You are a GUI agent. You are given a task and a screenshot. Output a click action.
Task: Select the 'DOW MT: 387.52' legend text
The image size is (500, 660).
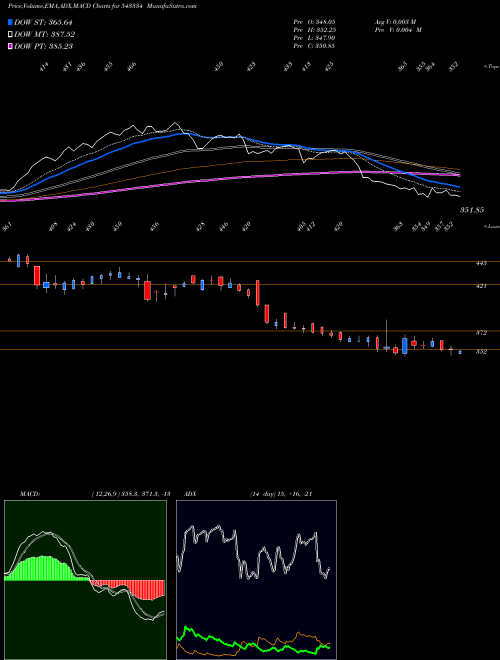pos(44,34)
